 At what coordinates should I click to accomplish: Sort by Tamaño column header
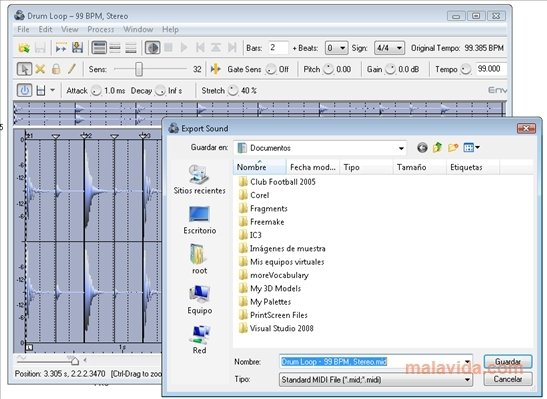(420, 167)
